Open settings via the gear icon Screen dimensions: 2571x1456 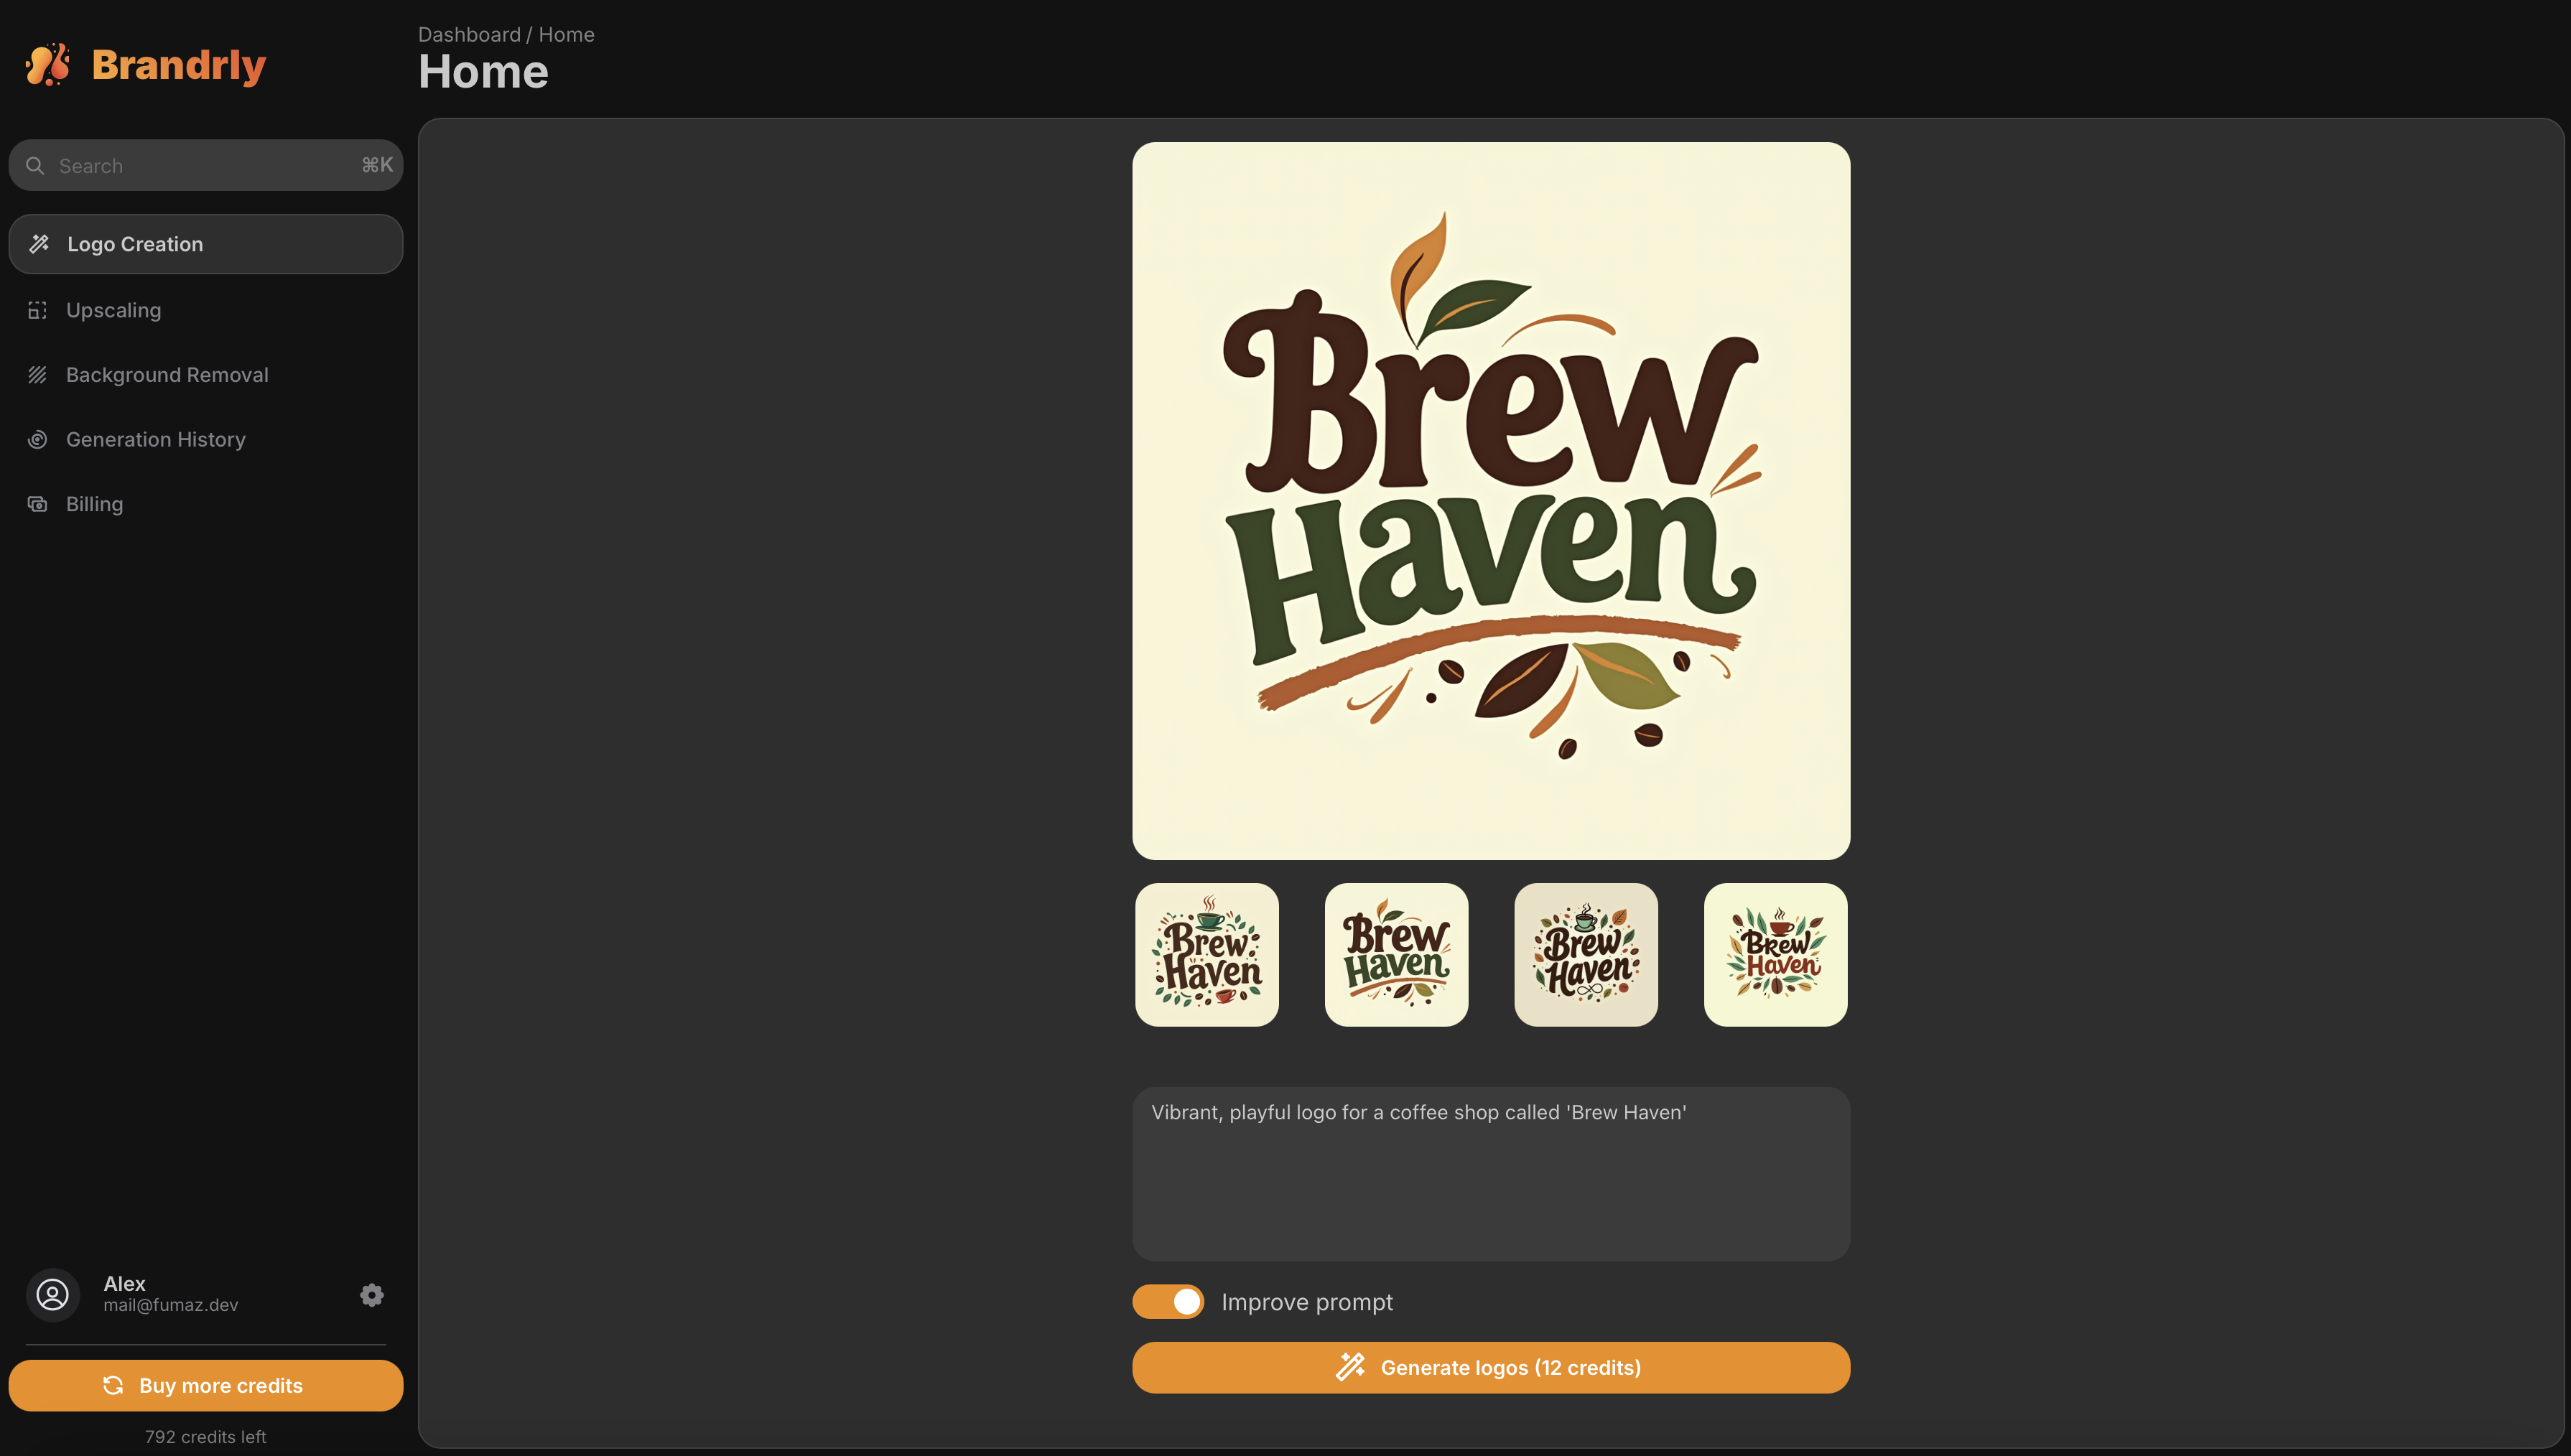(372, 1295)
